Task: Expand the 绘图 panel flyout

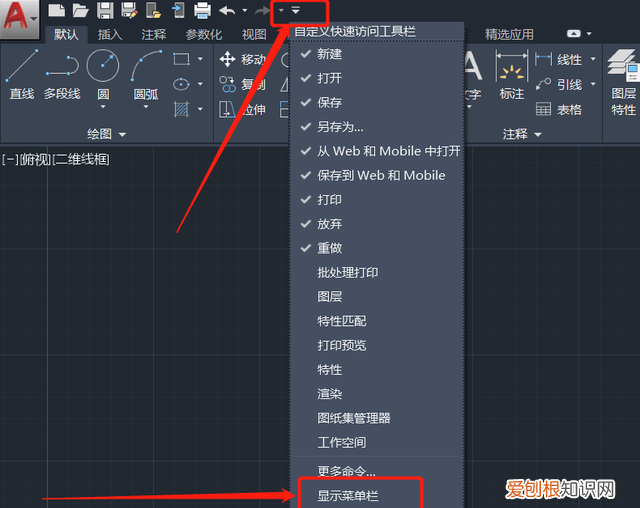Action: coord(122,134)
